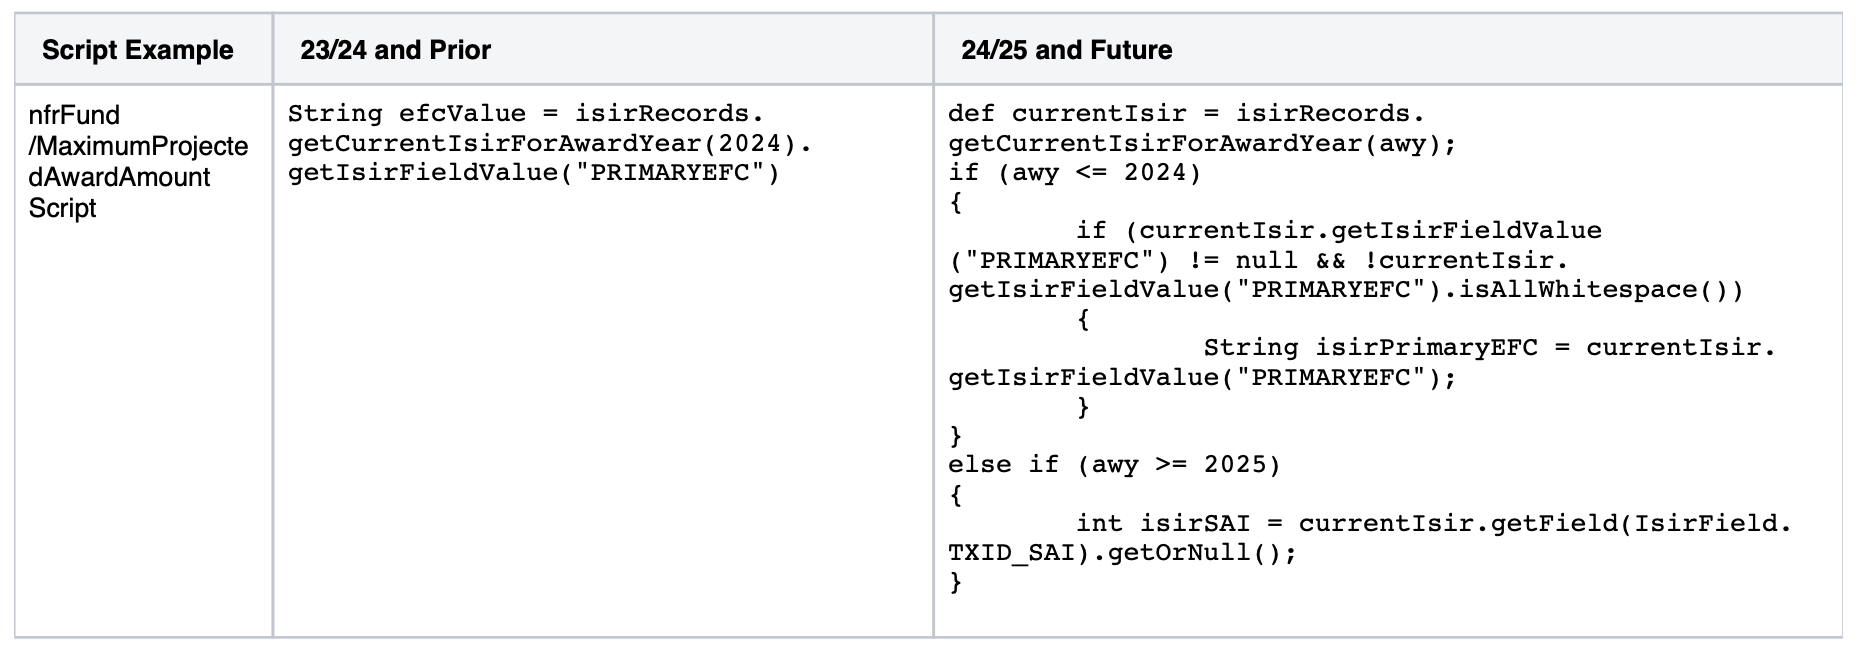1860x652 pixels.
Task: Click the getCurrentIsirForAwardYear(2024) code line
Action: click(x=549, y=143)
